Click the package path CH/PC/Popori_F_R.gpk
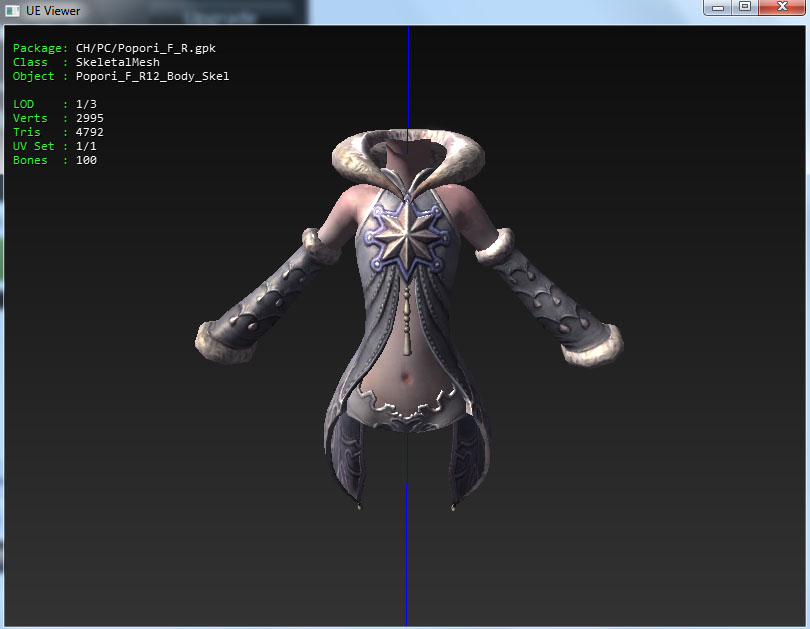This screenshot has height=629, width=810. (x=145, y=48)
